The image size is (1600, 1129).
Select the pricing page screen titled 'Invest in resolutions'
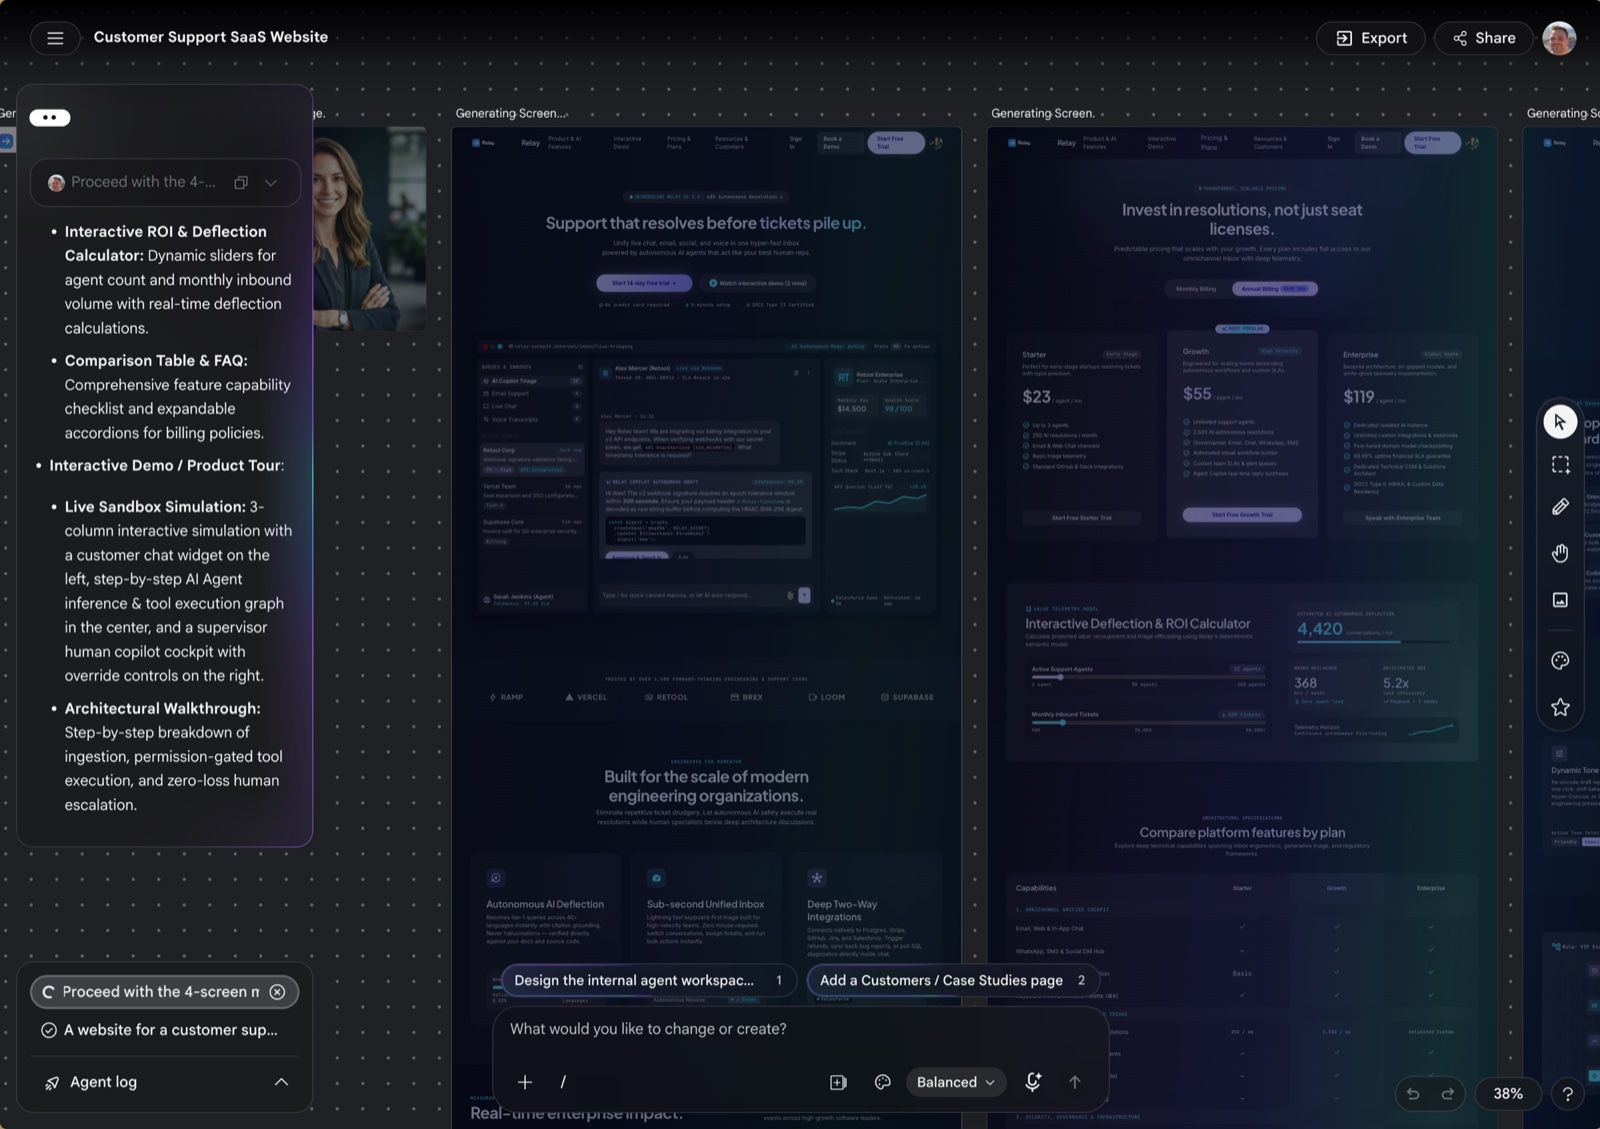tap(1242, 628)
